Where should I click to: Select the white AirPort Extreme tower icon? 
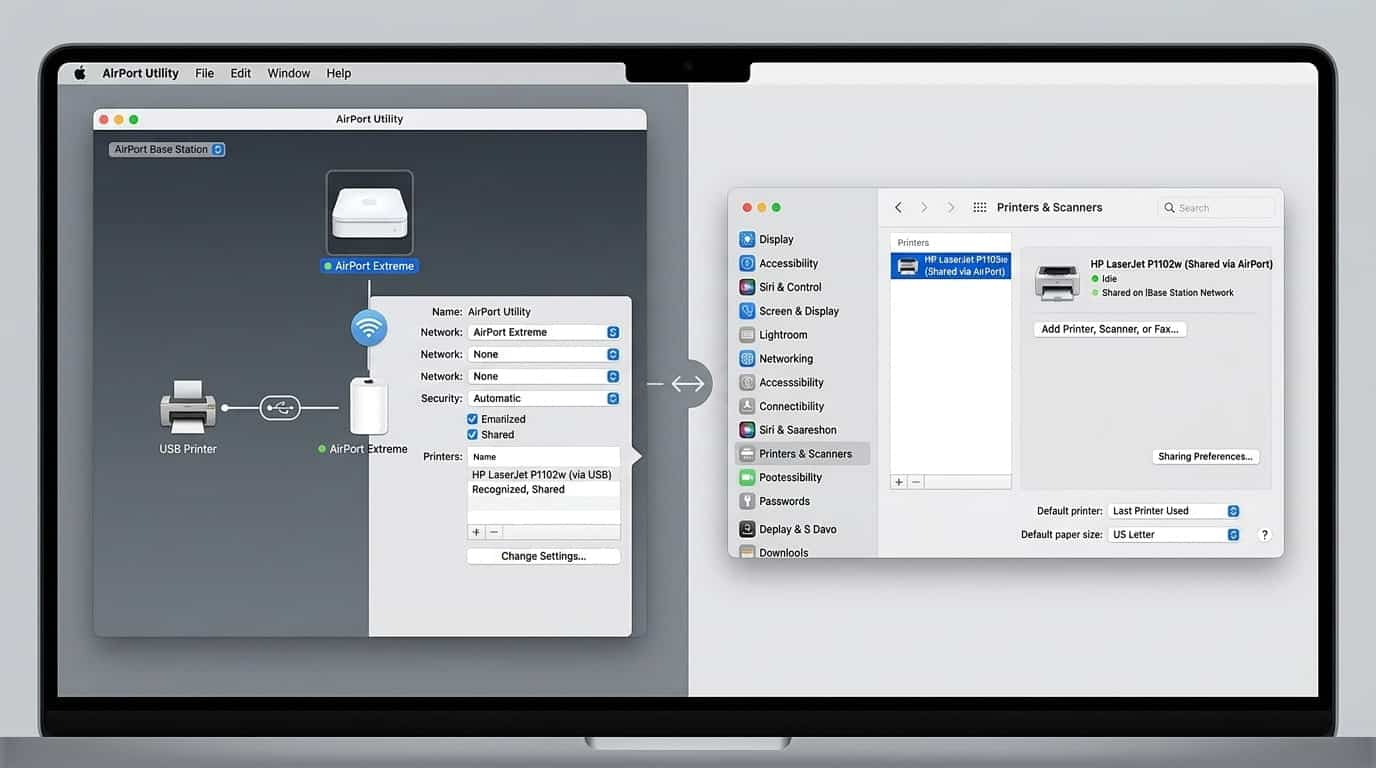(x=368, y=406)
